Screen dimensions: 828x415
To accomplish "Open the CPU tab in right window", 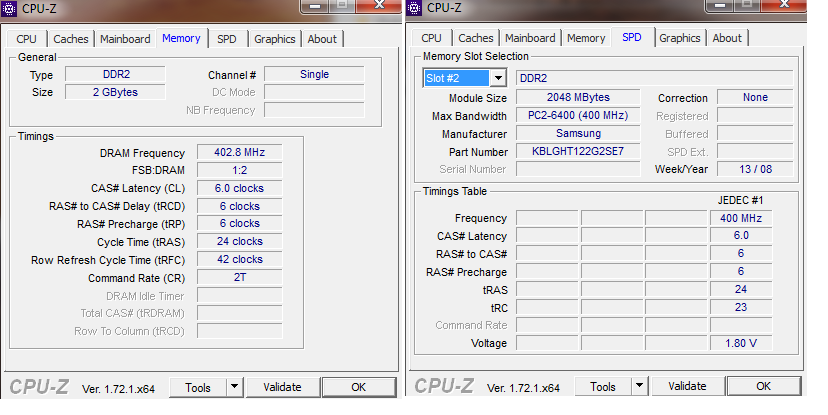I will [431, 38].
